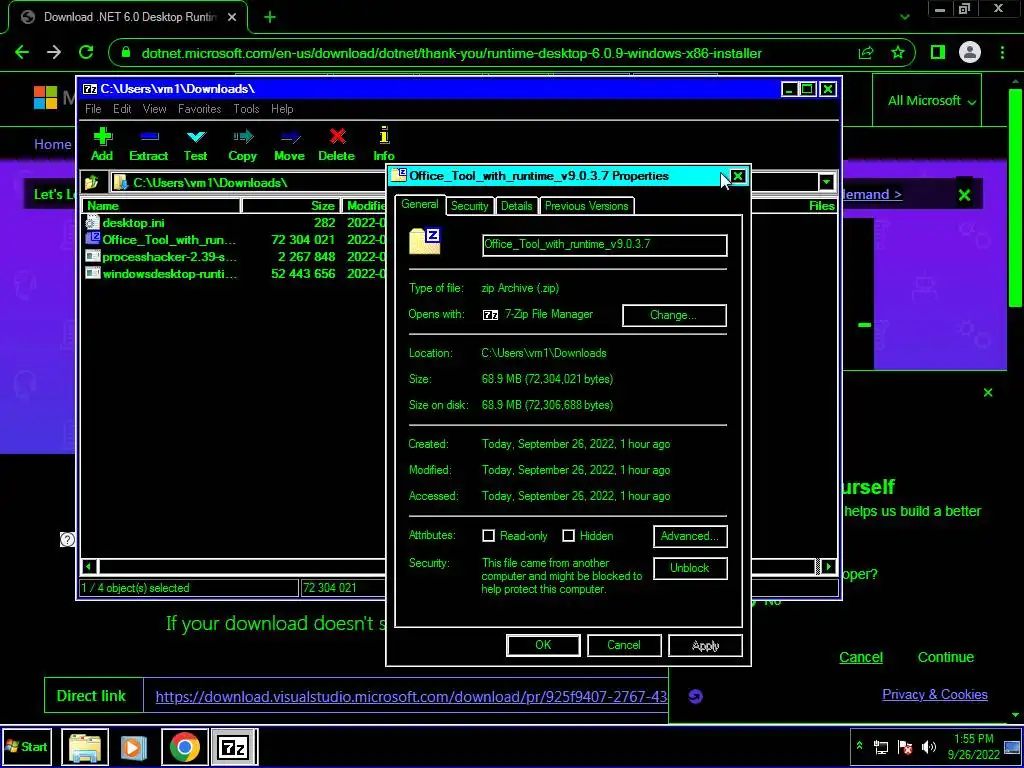Viewport: 1024px width, 768px height.
Task: Click 7-Zip icon in the taskbar
Action: click(x=234, y=747)
